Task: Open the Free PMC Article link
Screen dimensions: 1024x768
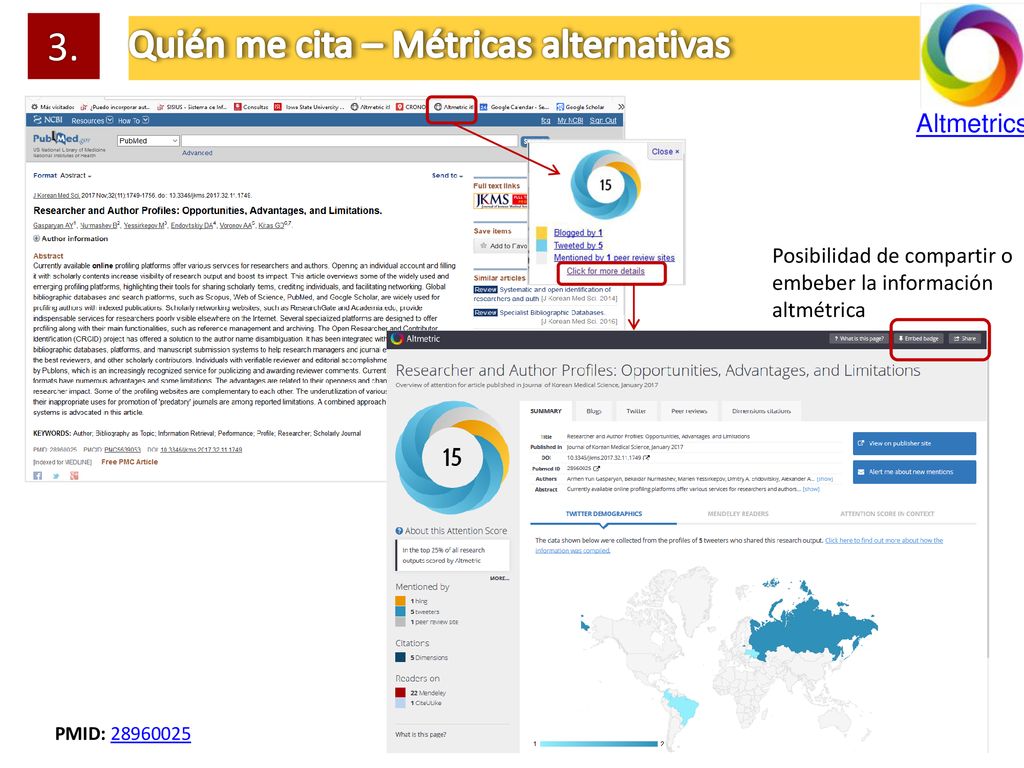Action: pos(129,462)
